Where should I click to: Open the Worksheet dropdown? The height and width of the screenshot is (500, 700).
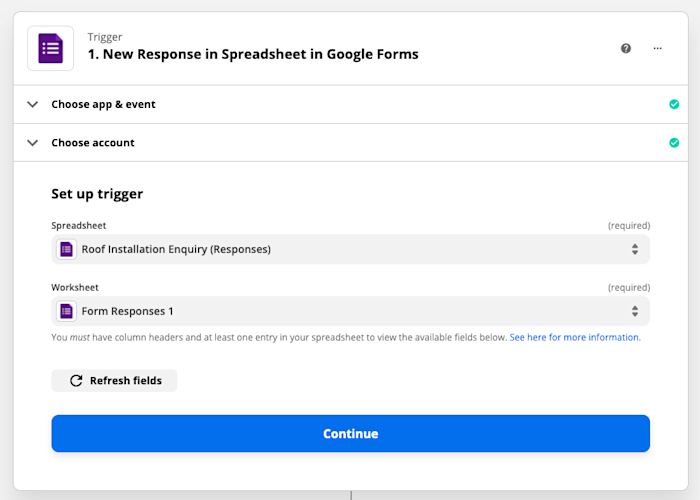[350, 311]
